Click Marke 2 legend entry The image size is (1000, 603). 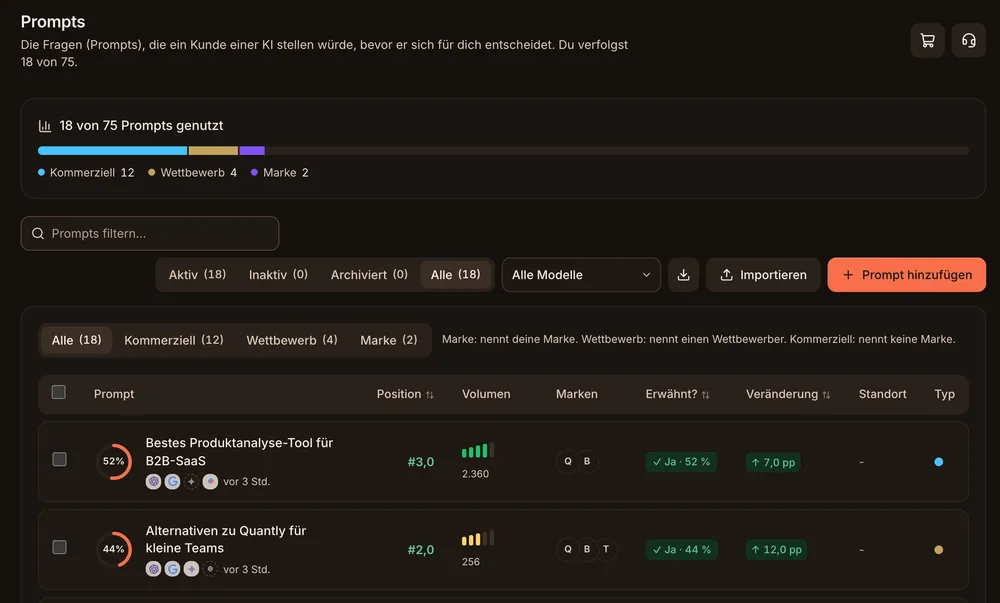coord(279,173)
